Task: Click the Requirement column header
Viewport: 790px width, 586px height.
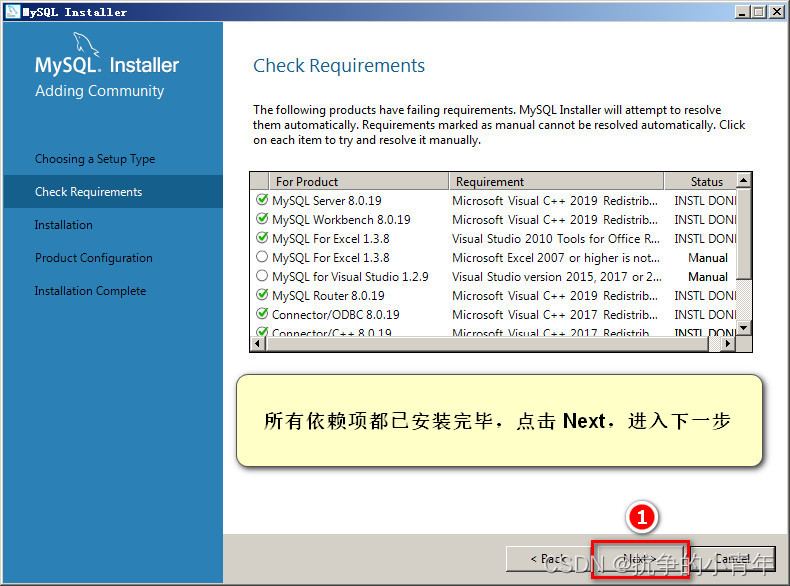Action: pos(556,181)
